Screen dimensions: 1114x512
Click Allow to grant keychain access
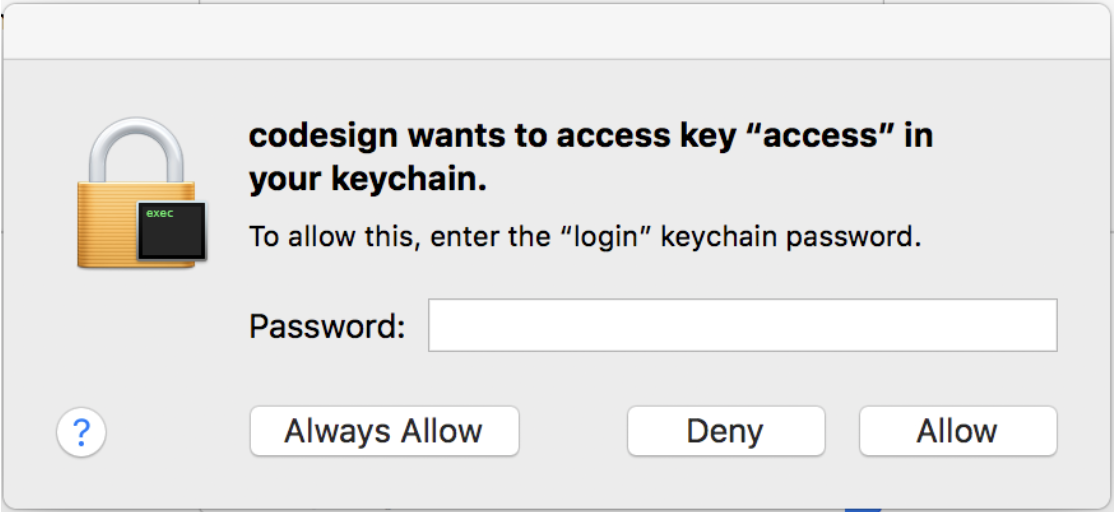pos(957,431)
